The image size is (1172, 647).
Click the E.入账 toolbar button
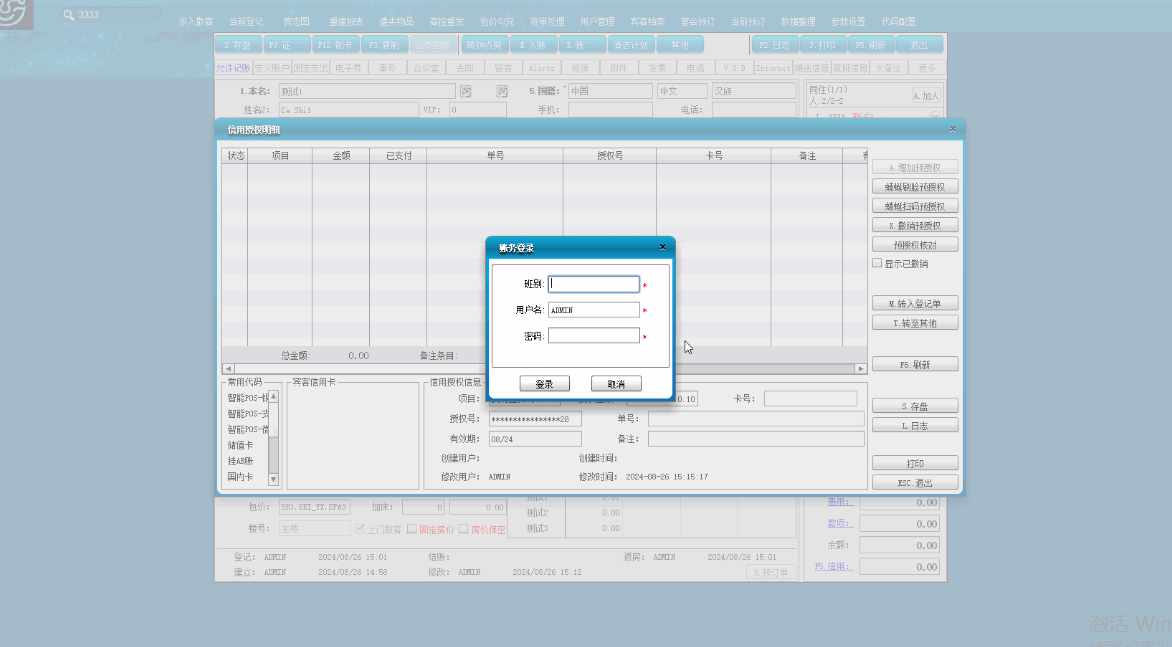click(x=533, y=45)
